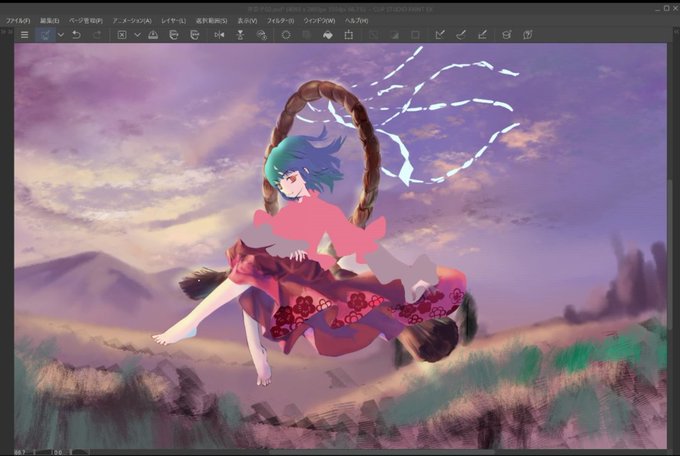Screen dimensions: 680x456
Task: Click the Clear (boxed X) icon
Action: (x=122, y=35)
